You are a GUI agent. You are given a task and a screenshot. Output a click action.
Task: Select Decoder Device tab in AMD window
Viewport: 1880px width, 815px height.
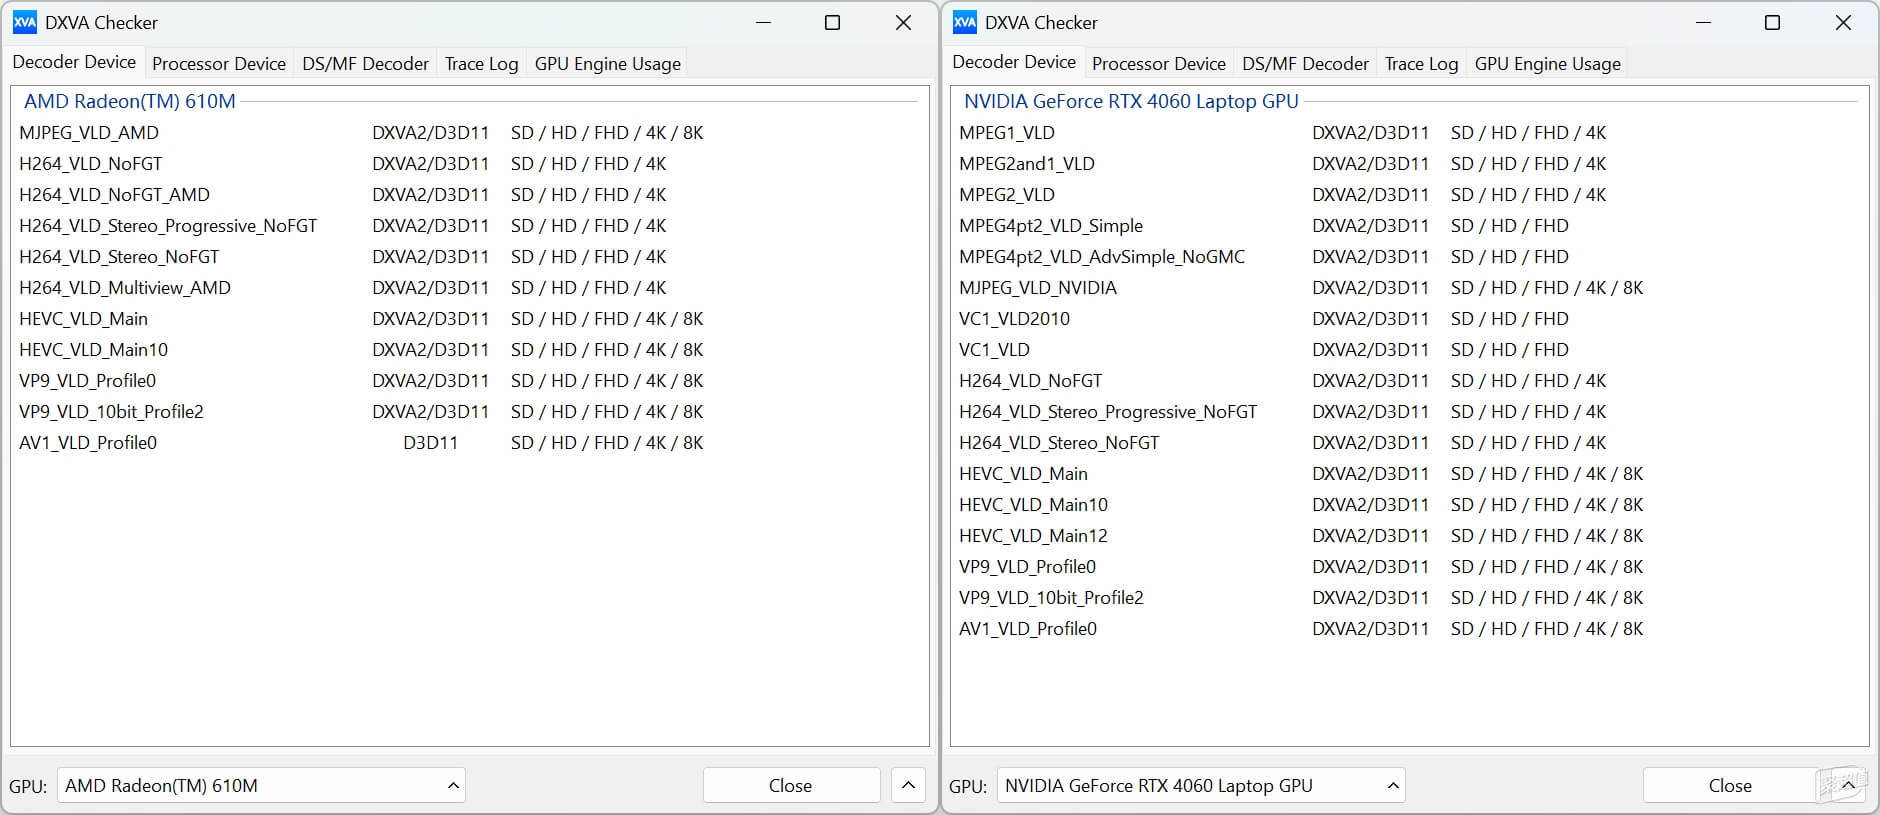(74, 61)
